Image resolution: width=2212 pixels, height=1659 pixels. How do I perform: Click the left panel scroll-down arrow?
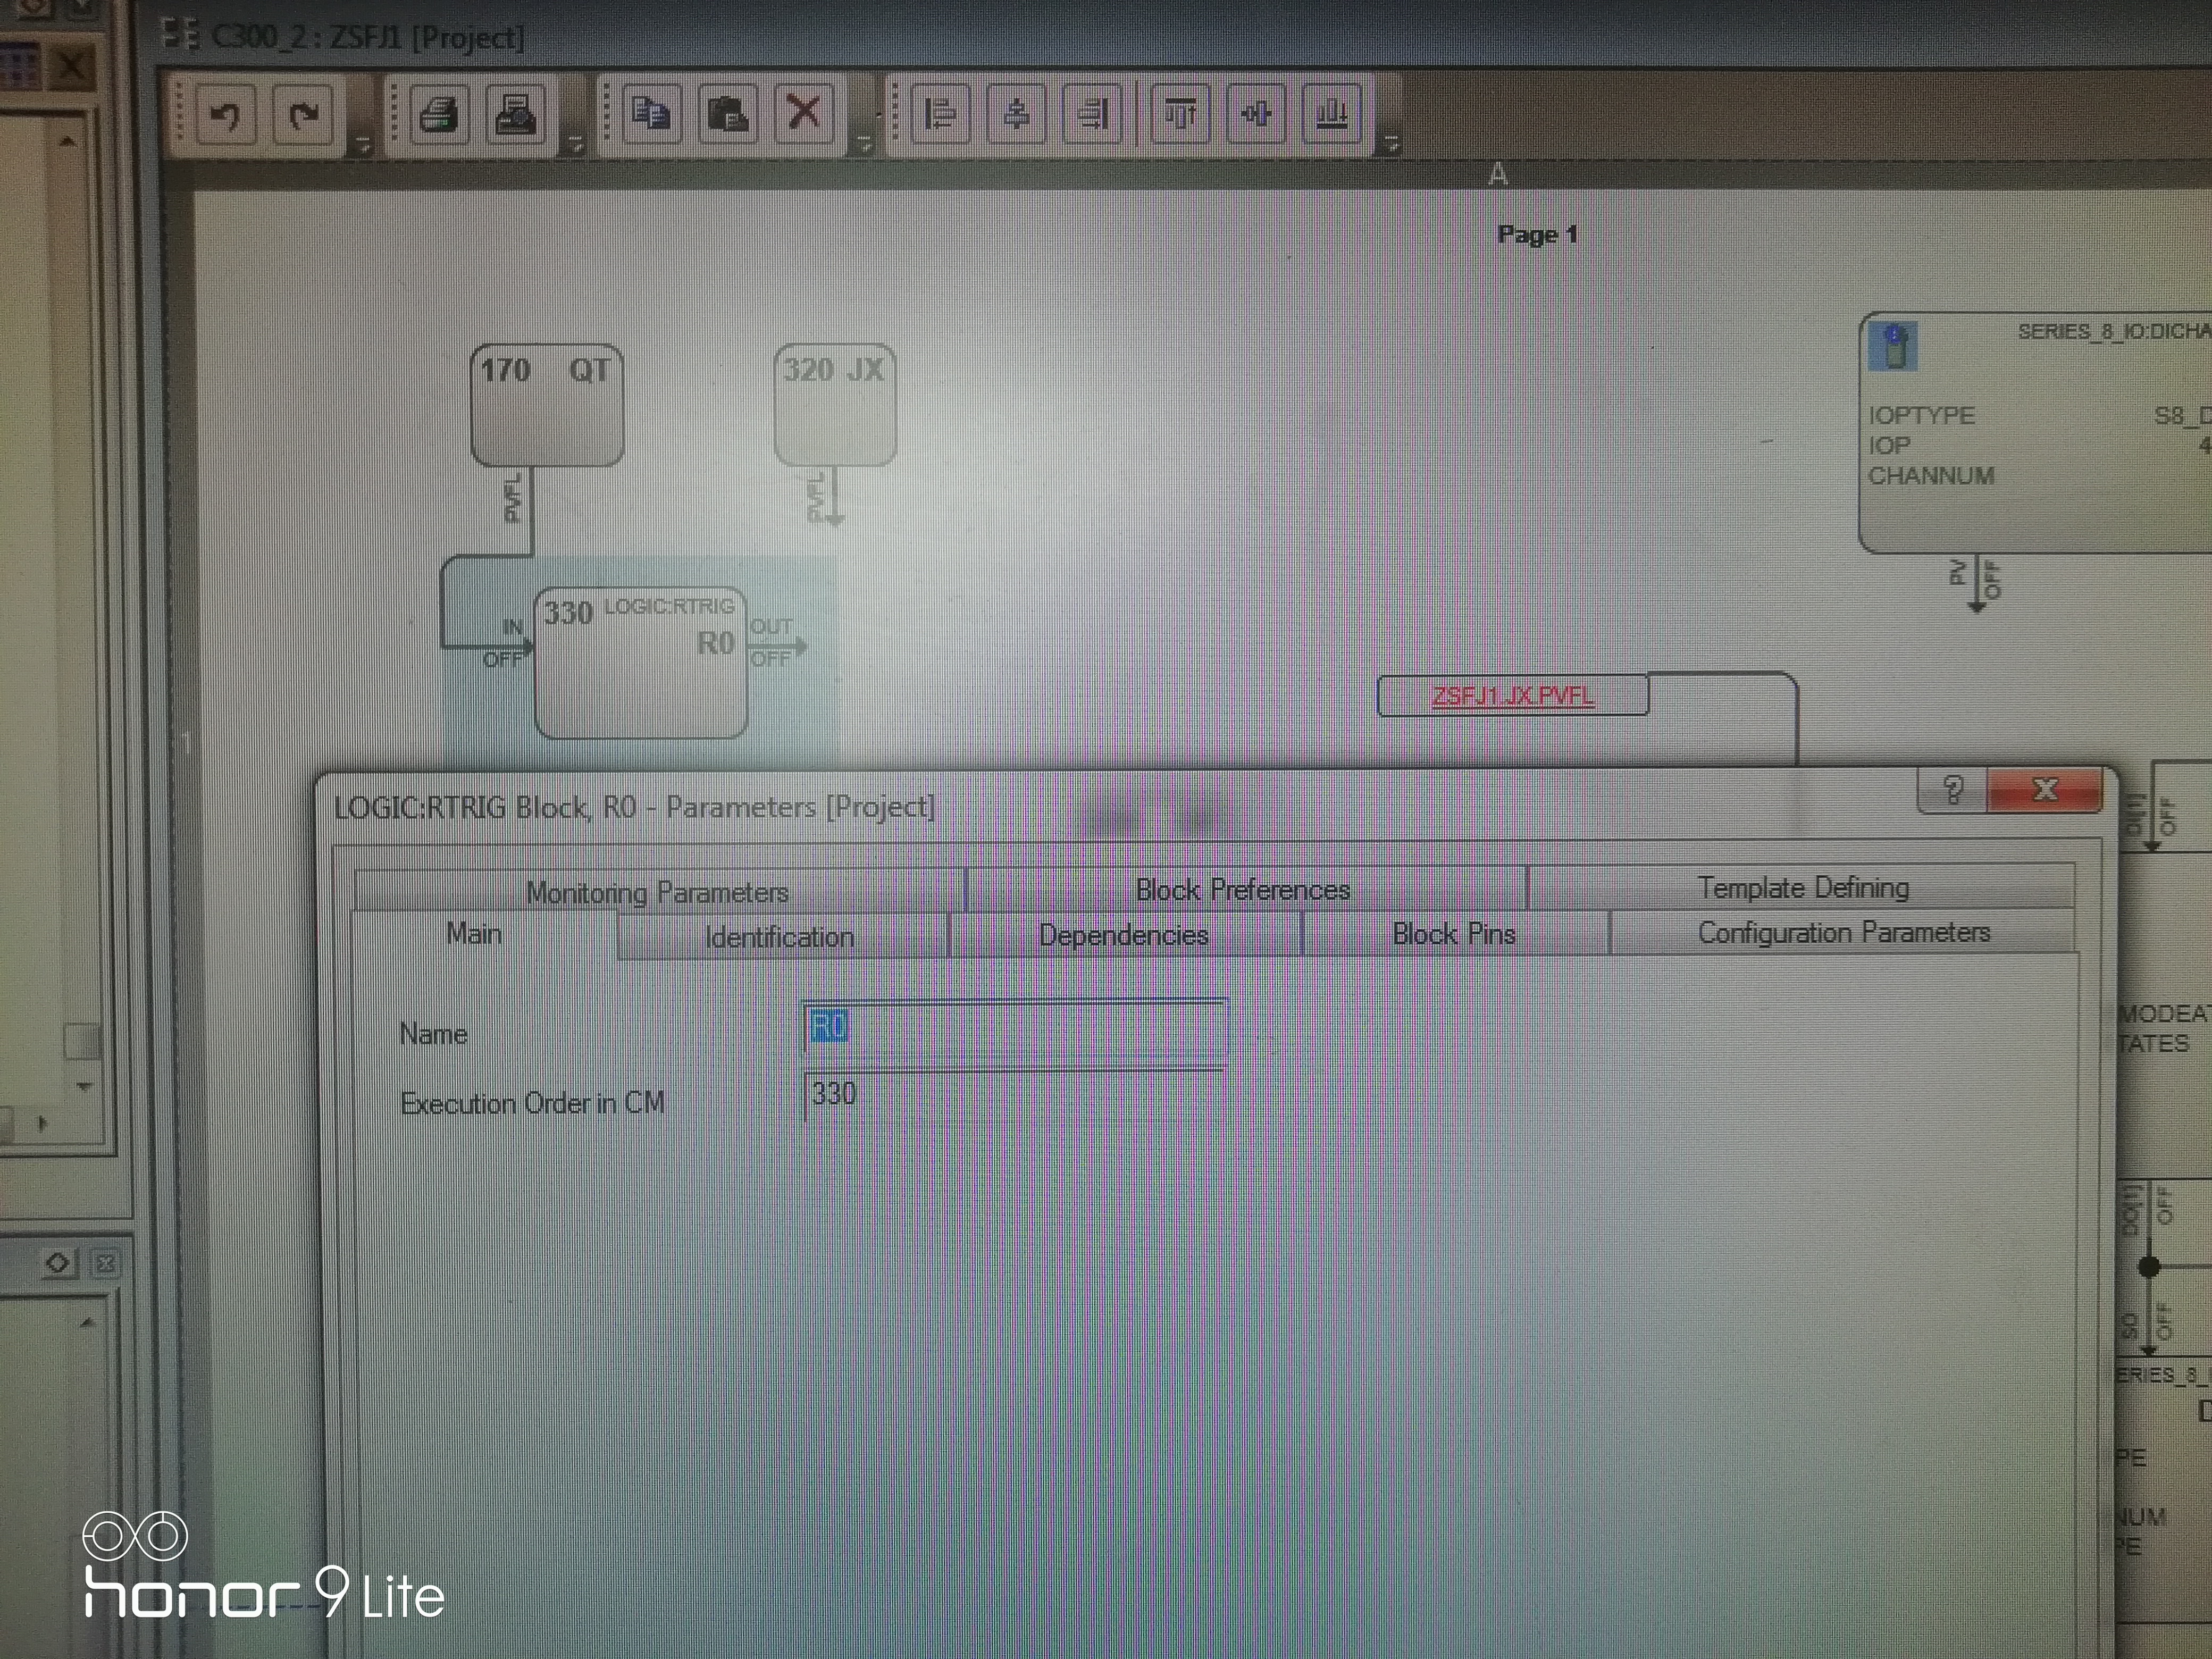[x=84, y=1087]
